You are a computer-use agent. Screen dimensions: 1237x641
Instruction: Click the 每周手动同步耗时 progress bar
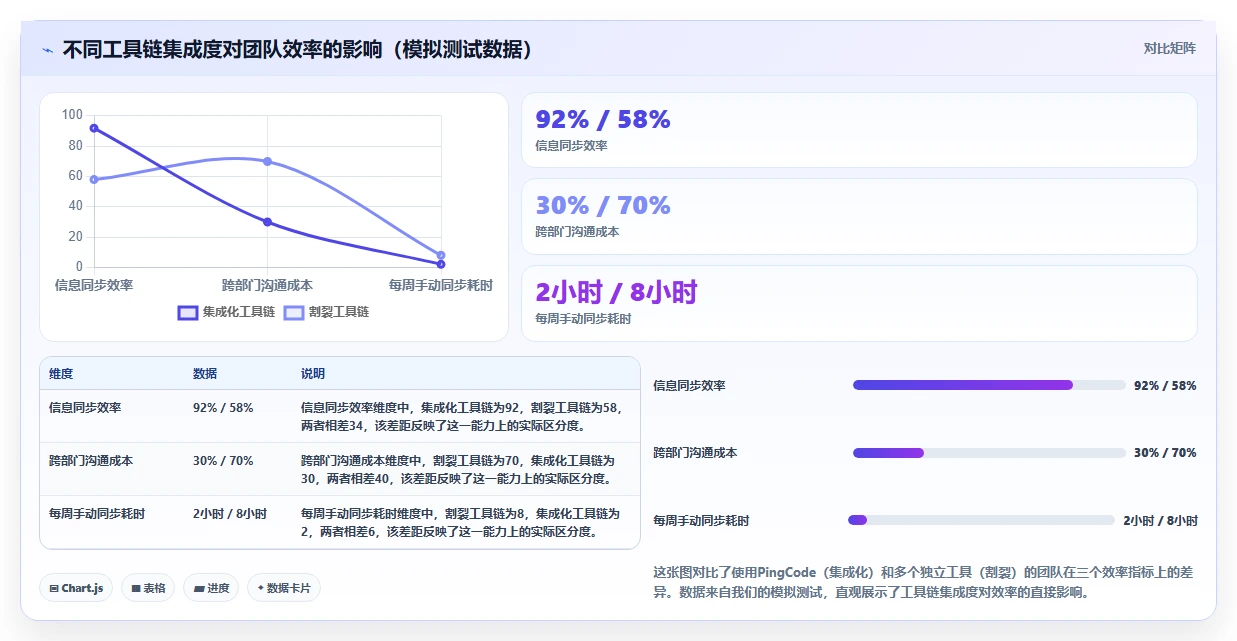click(x=981, y=520)
